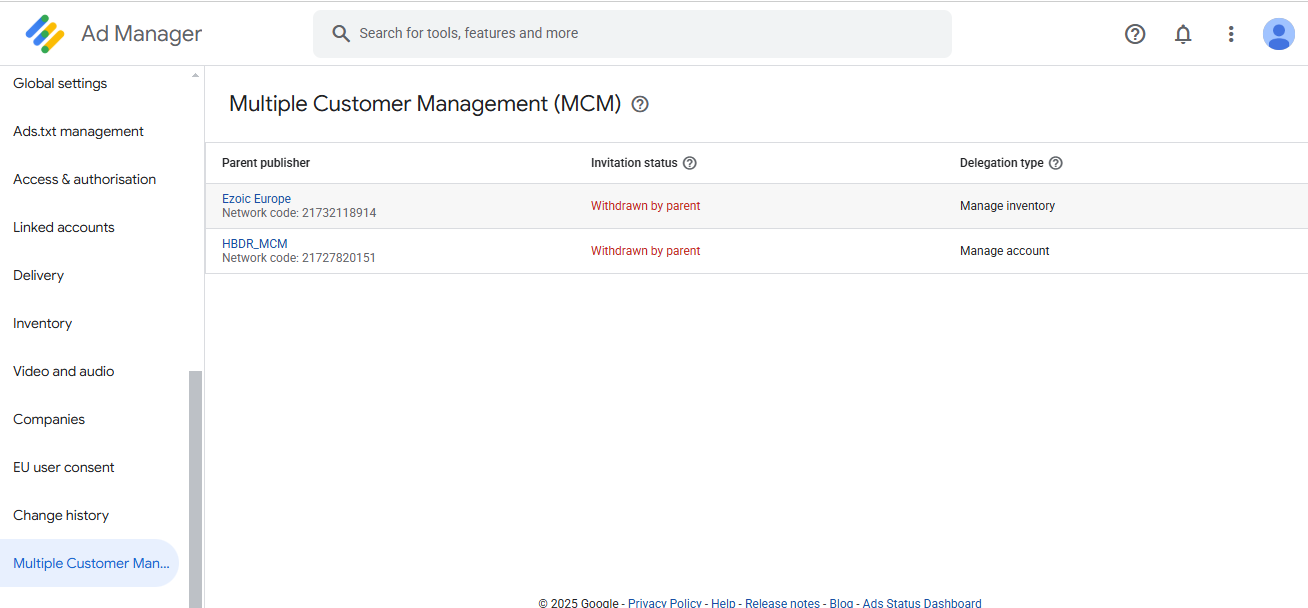This screenshot has height=608, width=1308.
Task: Open the Ezoic Europe parent publisher link
Action: (256, 199)
